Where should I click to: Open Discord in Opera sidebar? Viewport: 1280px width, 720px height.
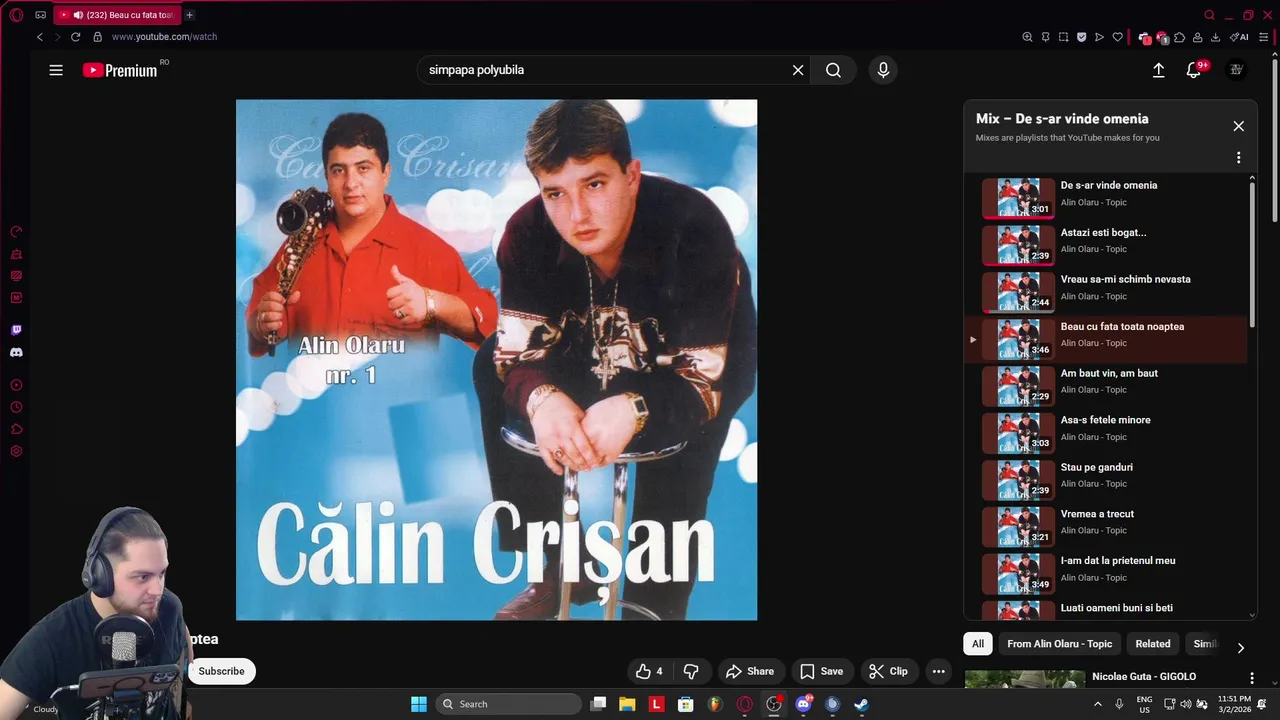point(16,352)
